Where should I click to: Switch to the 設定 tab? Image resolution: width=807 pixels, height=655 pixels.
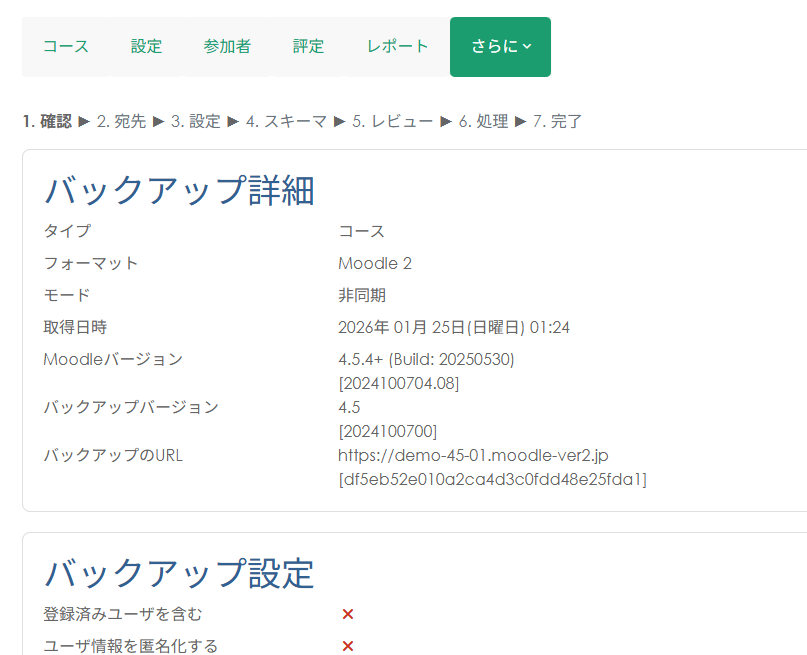point(146,46)
